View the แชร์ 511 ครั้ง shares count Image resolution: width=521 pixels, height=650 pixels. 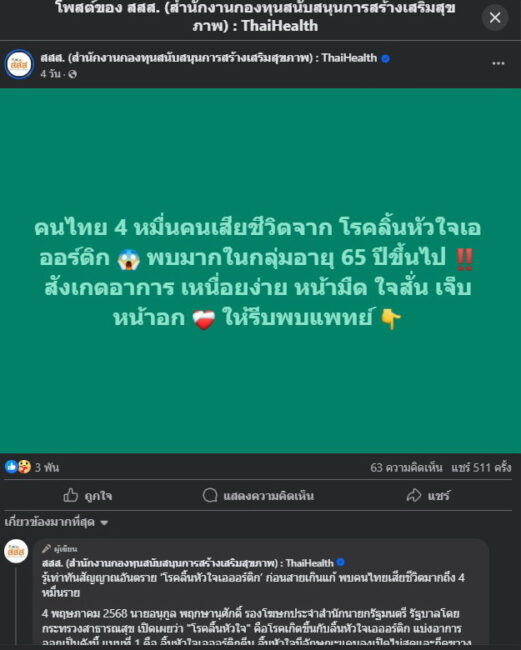(x=481, y=468)
